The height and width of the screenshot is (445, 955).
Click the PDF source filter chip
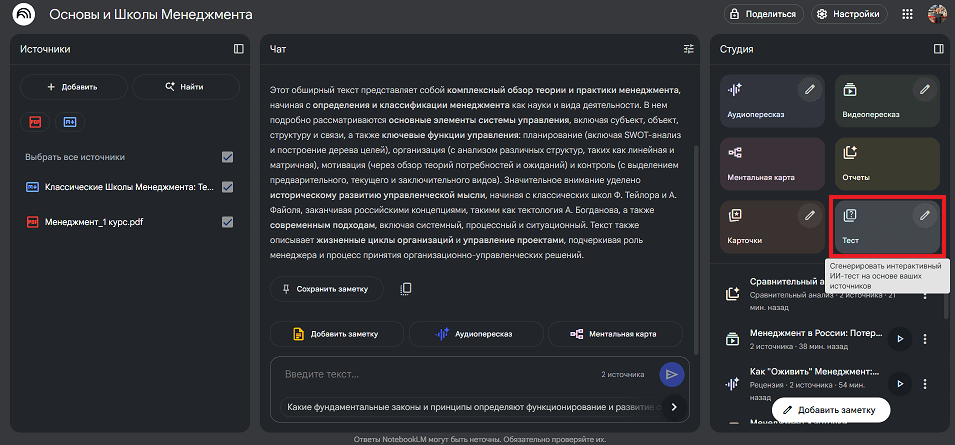click(36, 121)
